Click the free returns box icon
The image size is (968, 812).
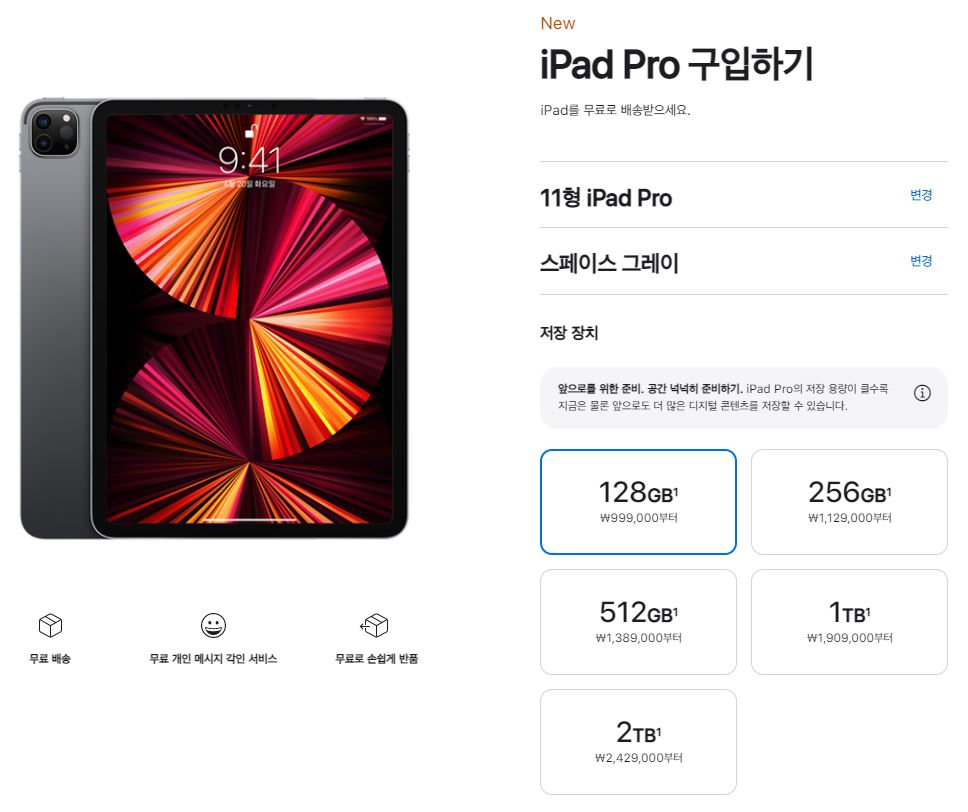click(375, 626)
